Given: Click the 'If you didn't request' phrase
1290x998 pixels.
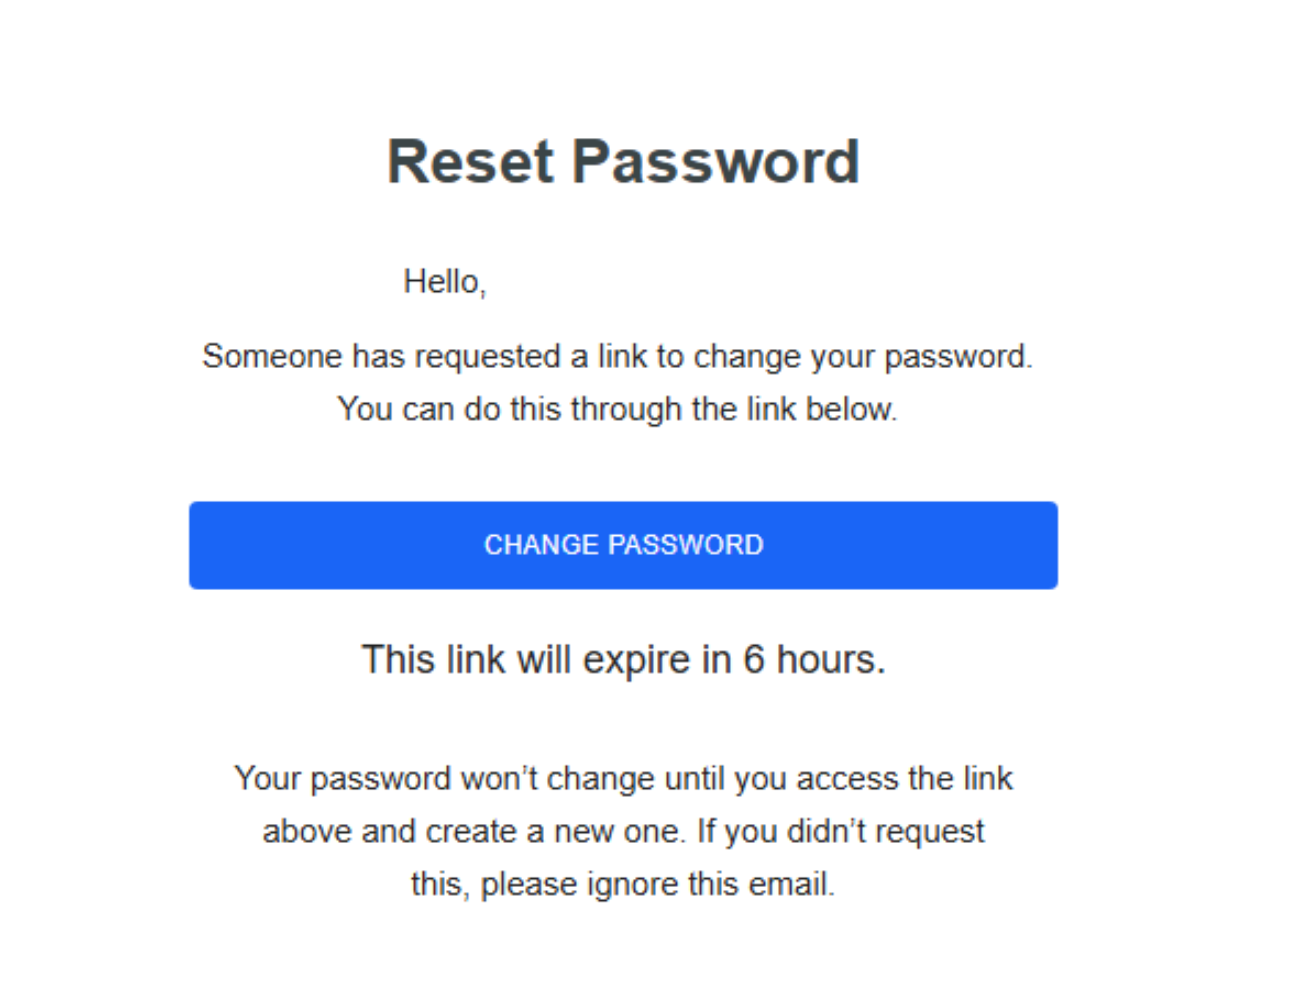Looking at the screenshot, I should pos(840,832).
